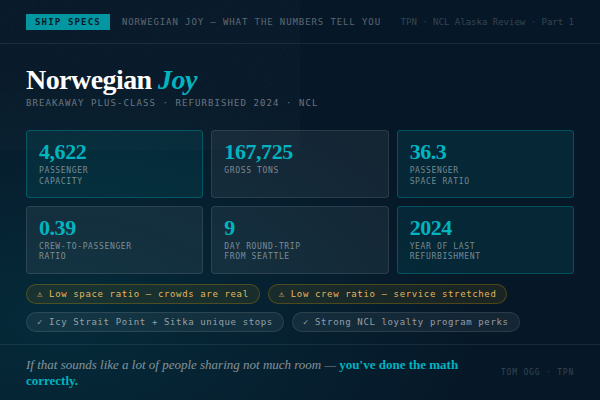Open the 4,622 Passenger Capacity card
The width and height of the screenshot is (600, 400).
(114, 164)
